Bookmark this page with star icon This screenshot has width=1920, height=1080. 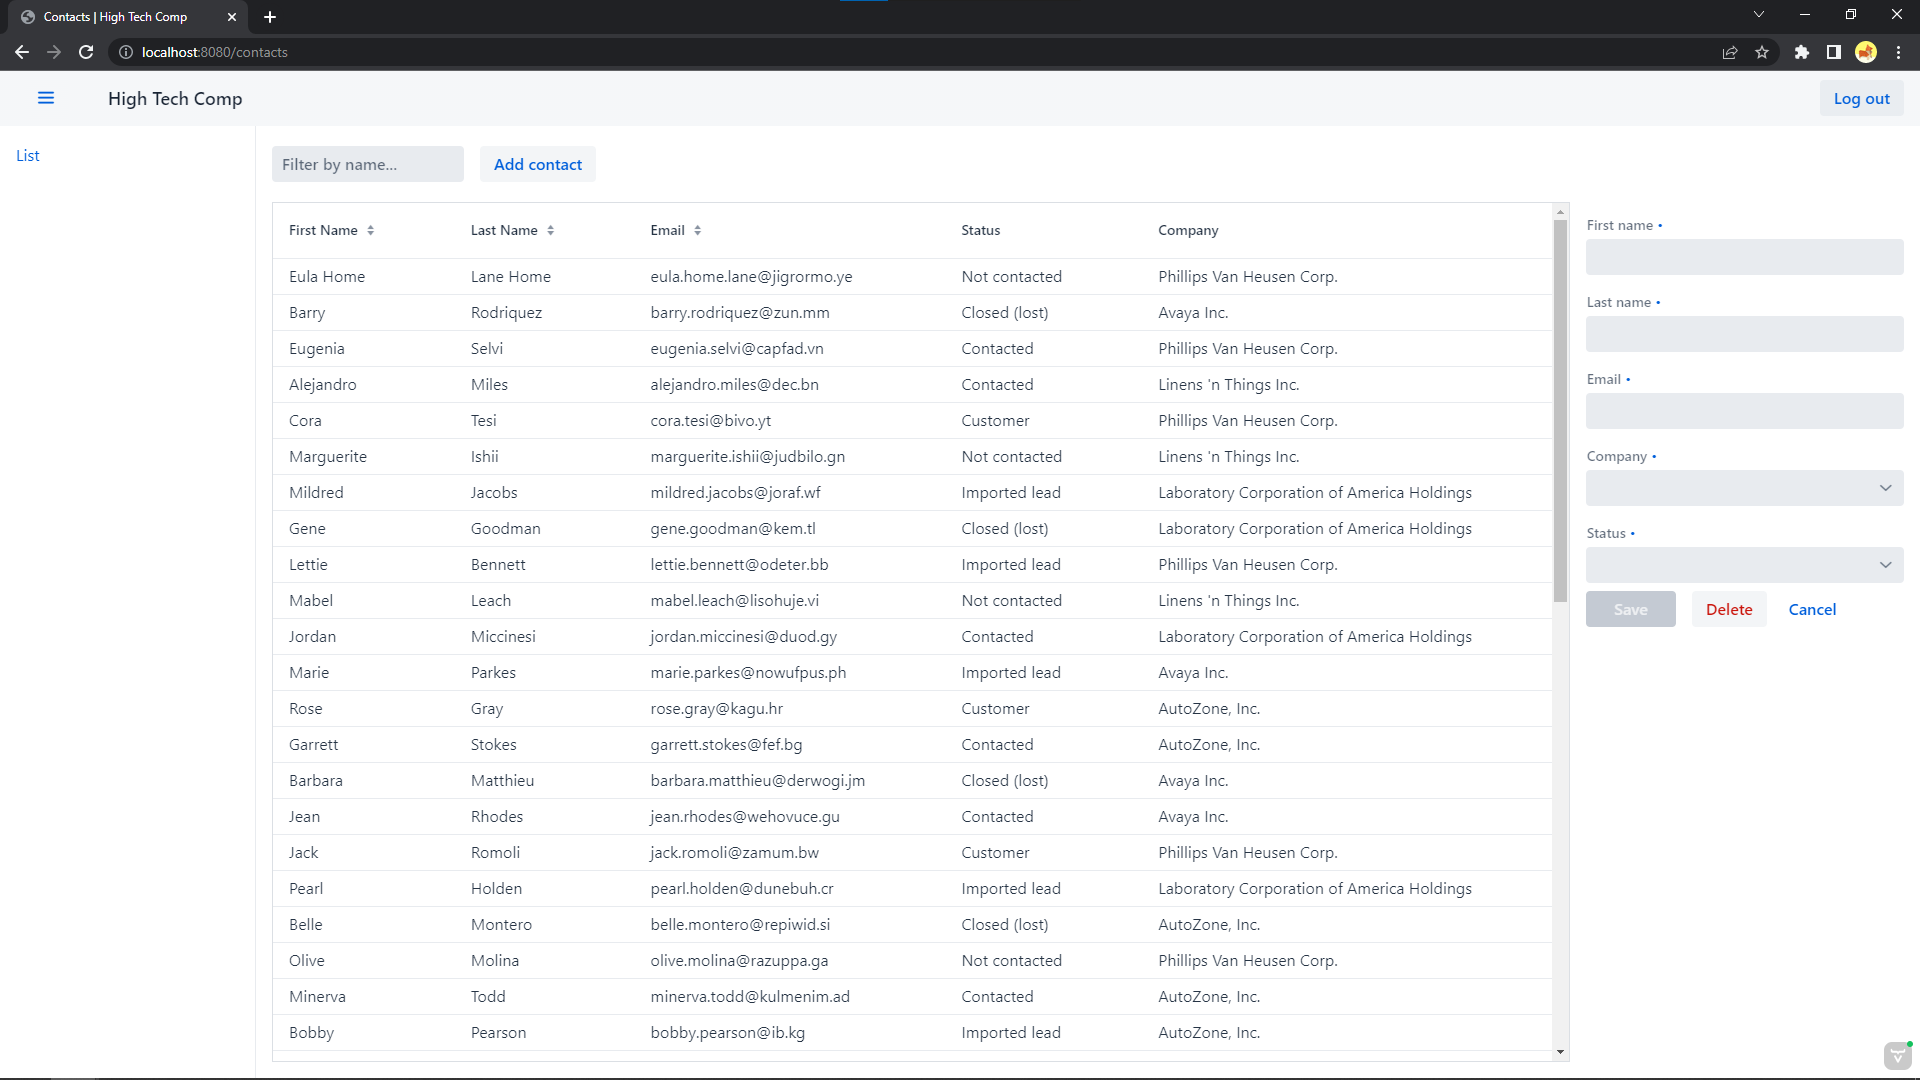[1762, 52]
